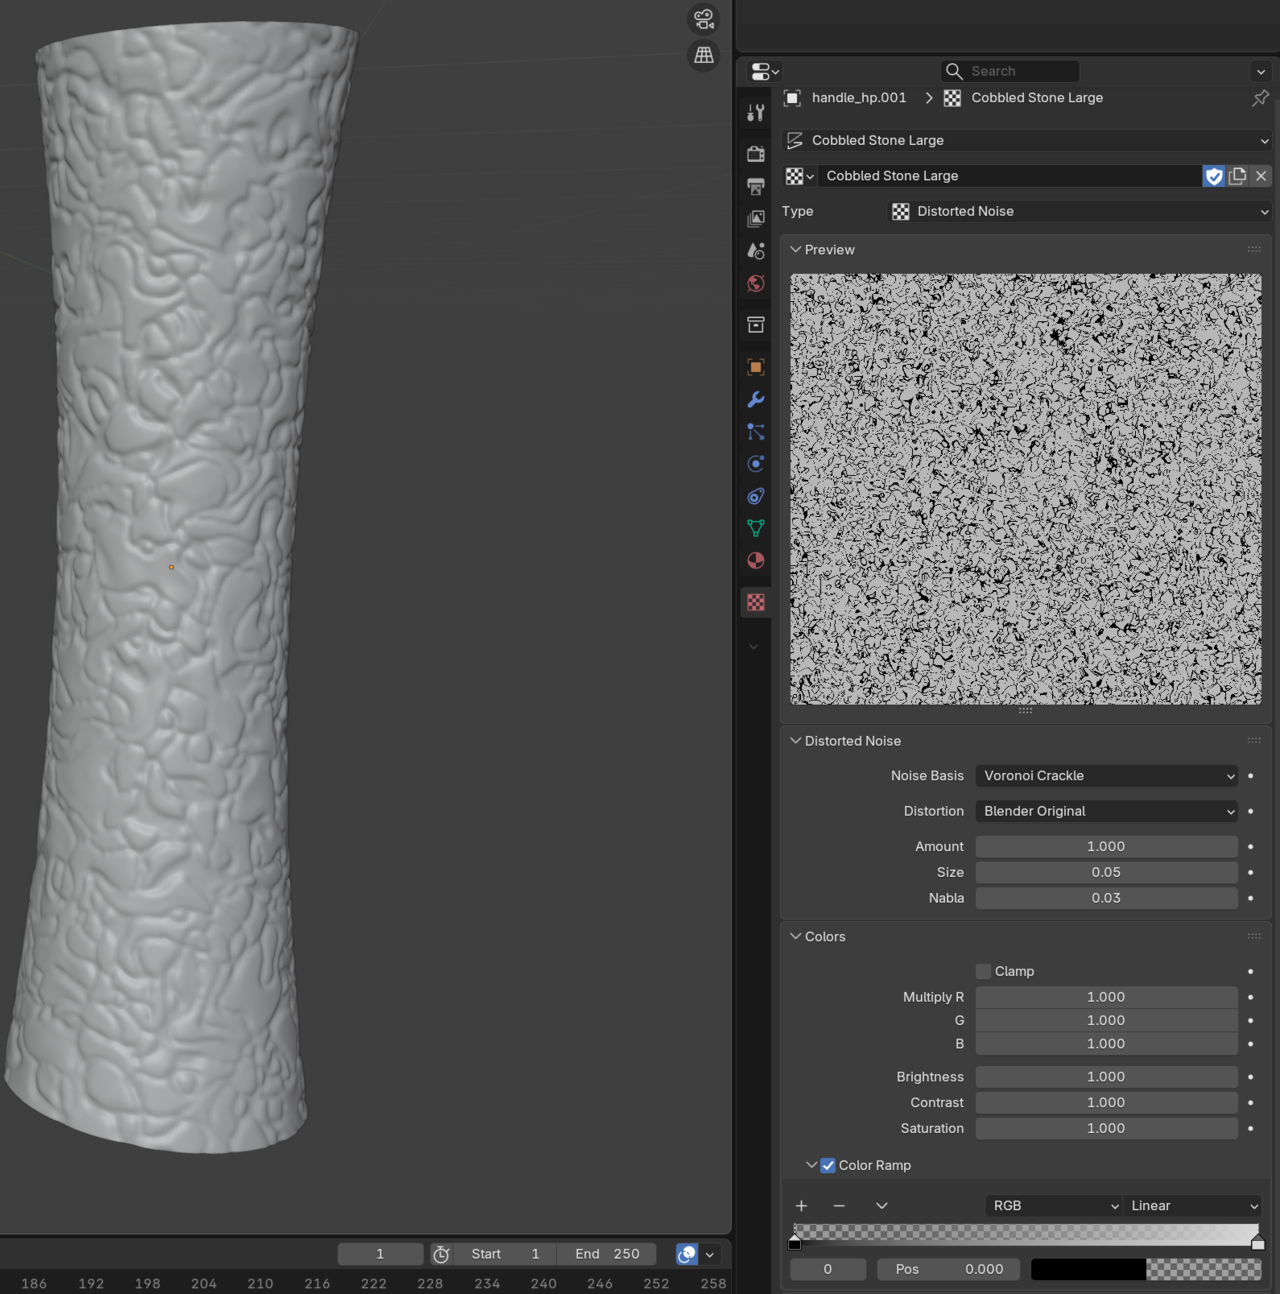Open the Render properties tab

coord(756,154)
